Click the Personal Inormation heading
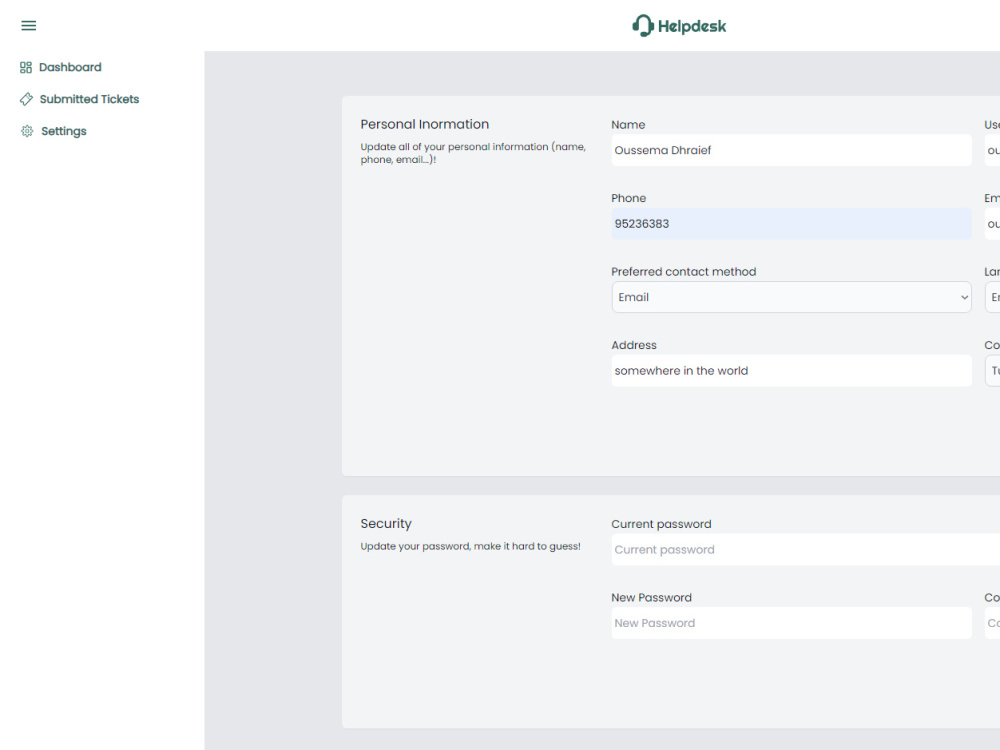 point(425,124)
